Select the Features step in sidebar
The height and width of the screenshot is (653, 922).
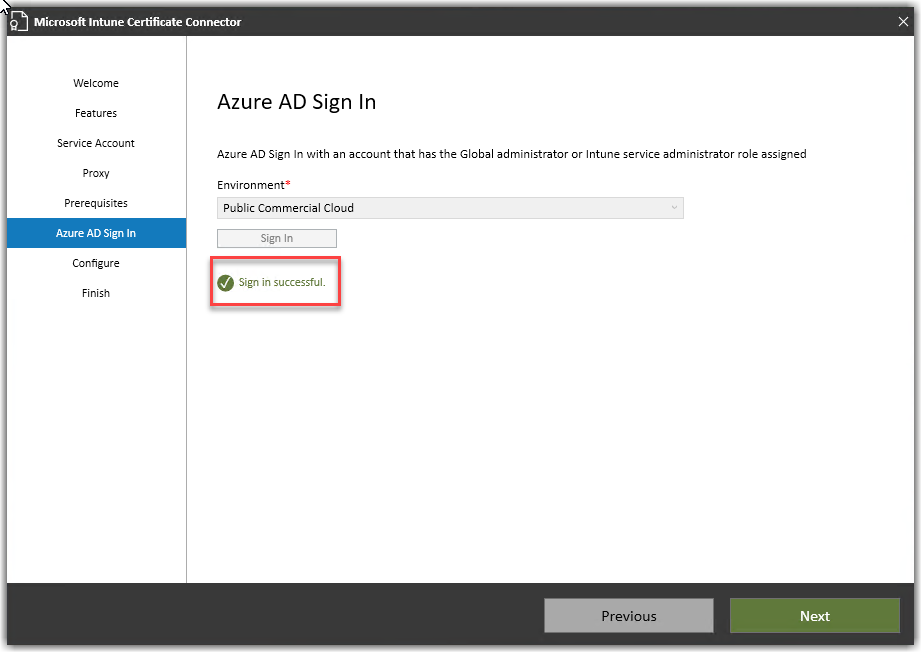[x=96, y=113]
